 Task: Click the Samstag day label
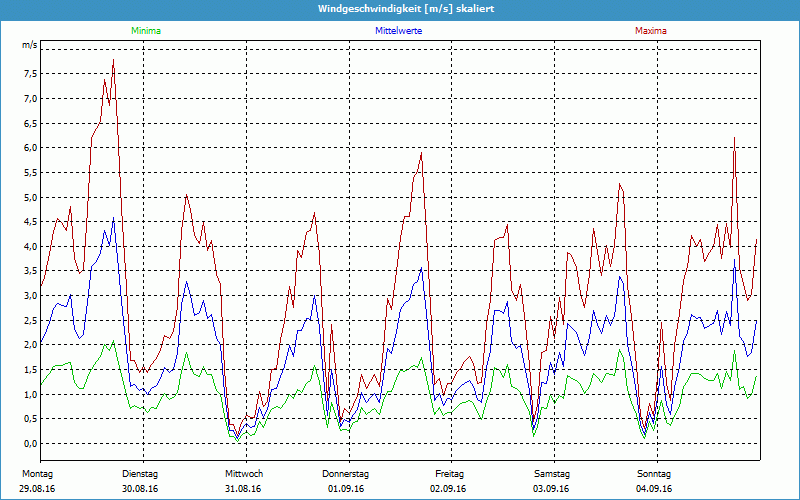click(x=552, y=474)
